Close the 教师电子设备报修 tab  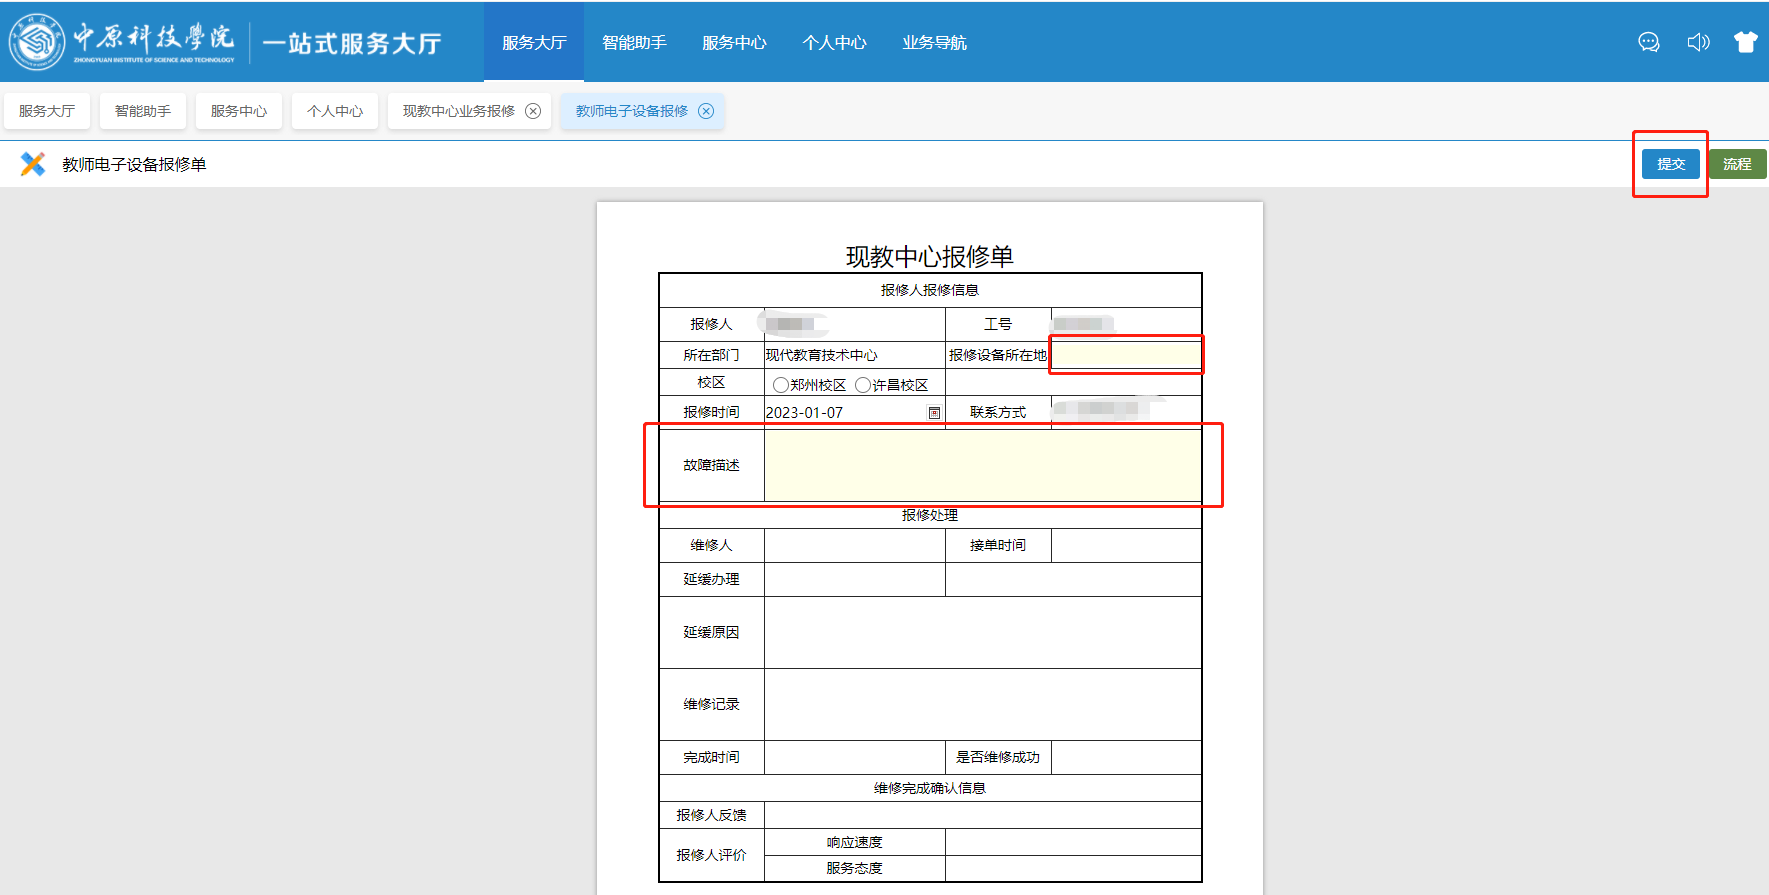(x=706, y=111)
